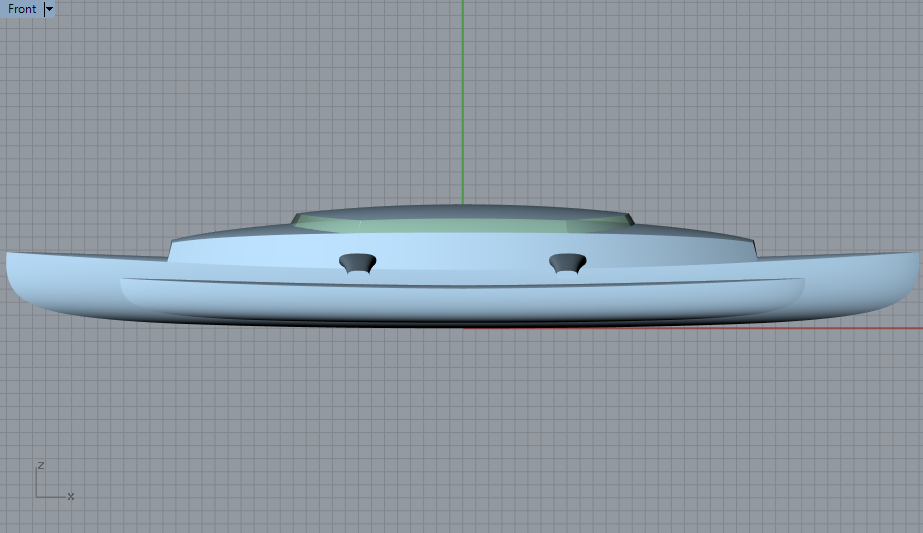Open the Front viewport dropdown arrow
This screenshot has width=923, height=533.
[49, 9]
